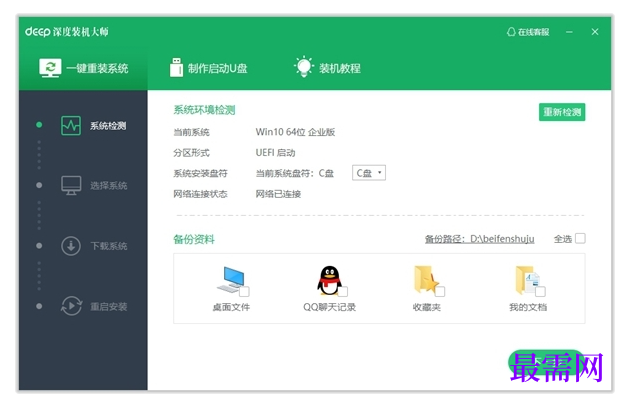Click the 选择系统 monitor icon in sidebar
This screenshot has height=399, width=622.
pyautogui.click(x=71, y=185)
